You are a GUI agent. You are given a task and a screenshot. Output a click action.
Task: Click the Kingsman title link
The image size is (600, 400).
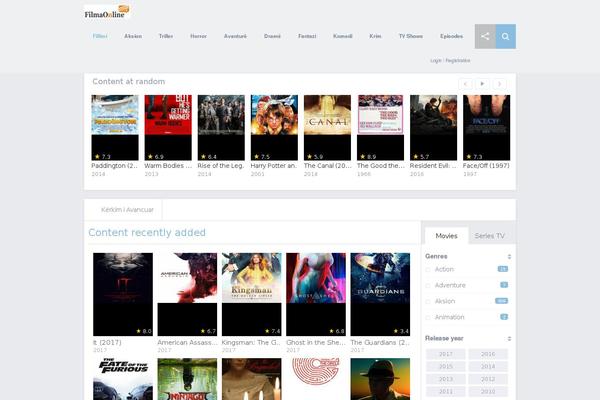click(x=251, y=343)
